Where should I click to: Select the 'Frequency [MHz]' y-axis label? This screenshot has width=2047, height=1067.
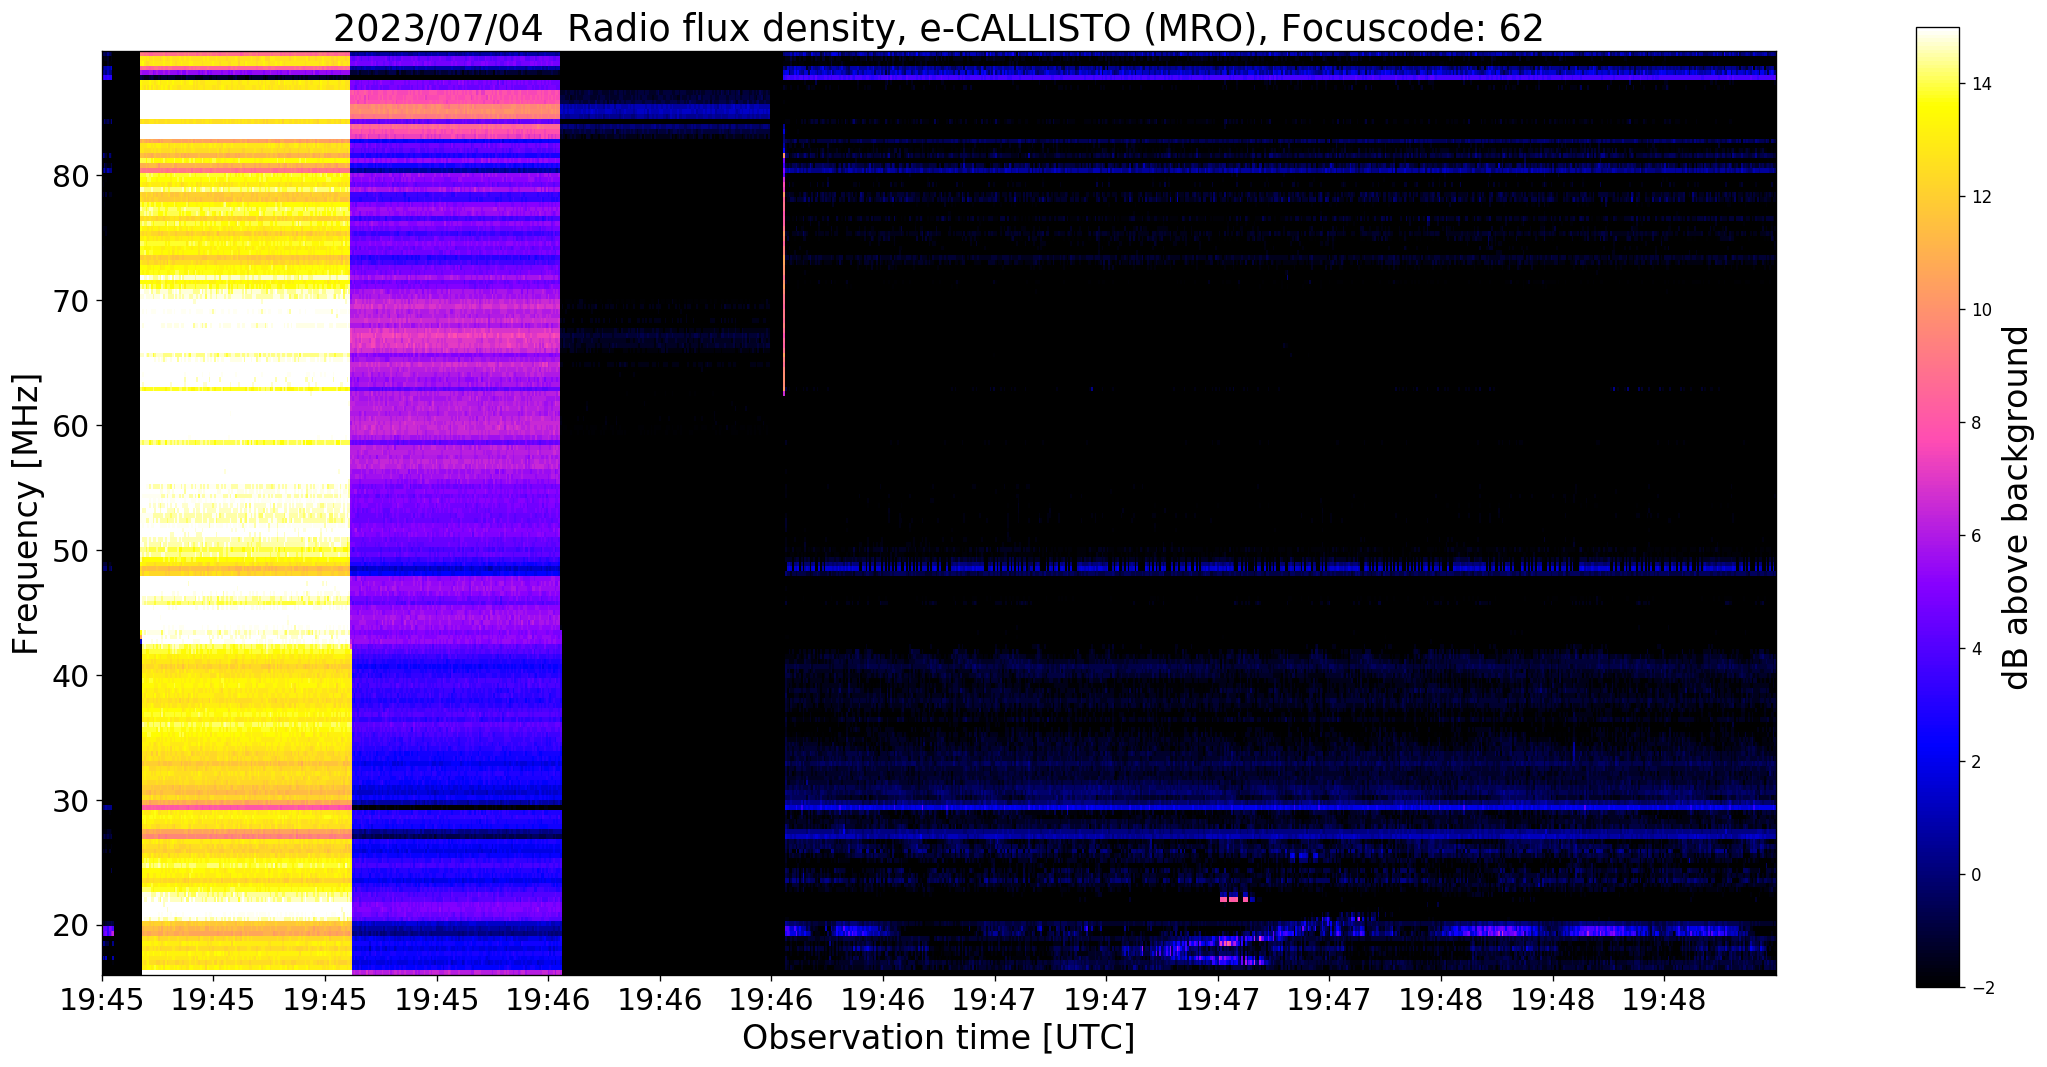click(x=27, y=514)
